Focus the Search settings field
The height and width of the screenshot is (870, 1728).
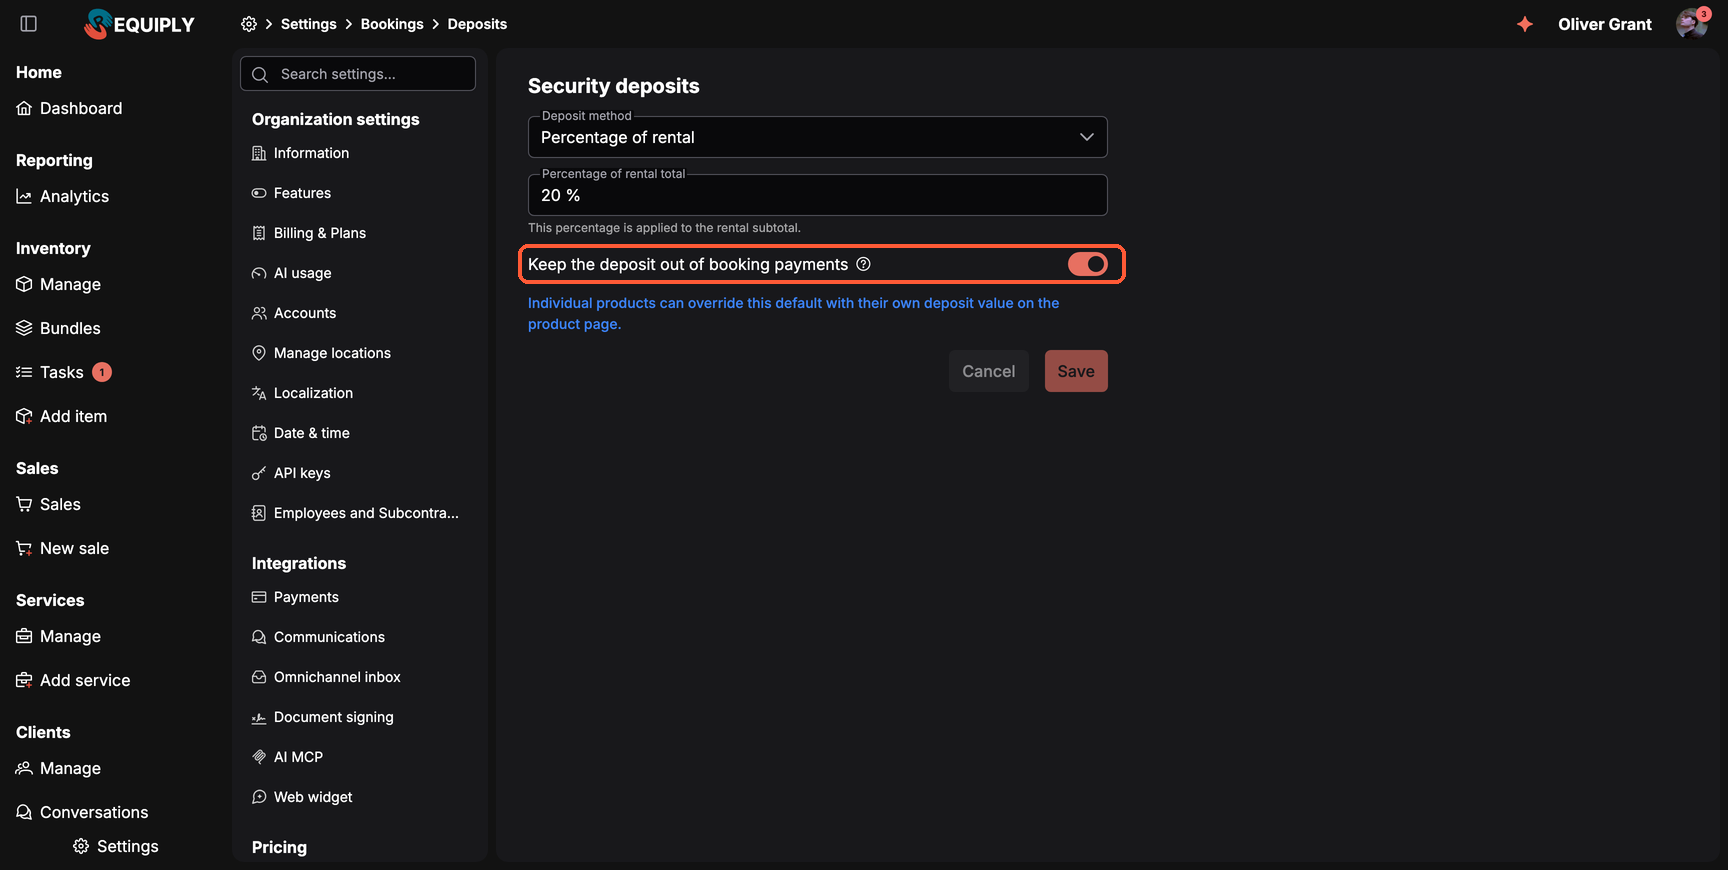click(358, 74)
